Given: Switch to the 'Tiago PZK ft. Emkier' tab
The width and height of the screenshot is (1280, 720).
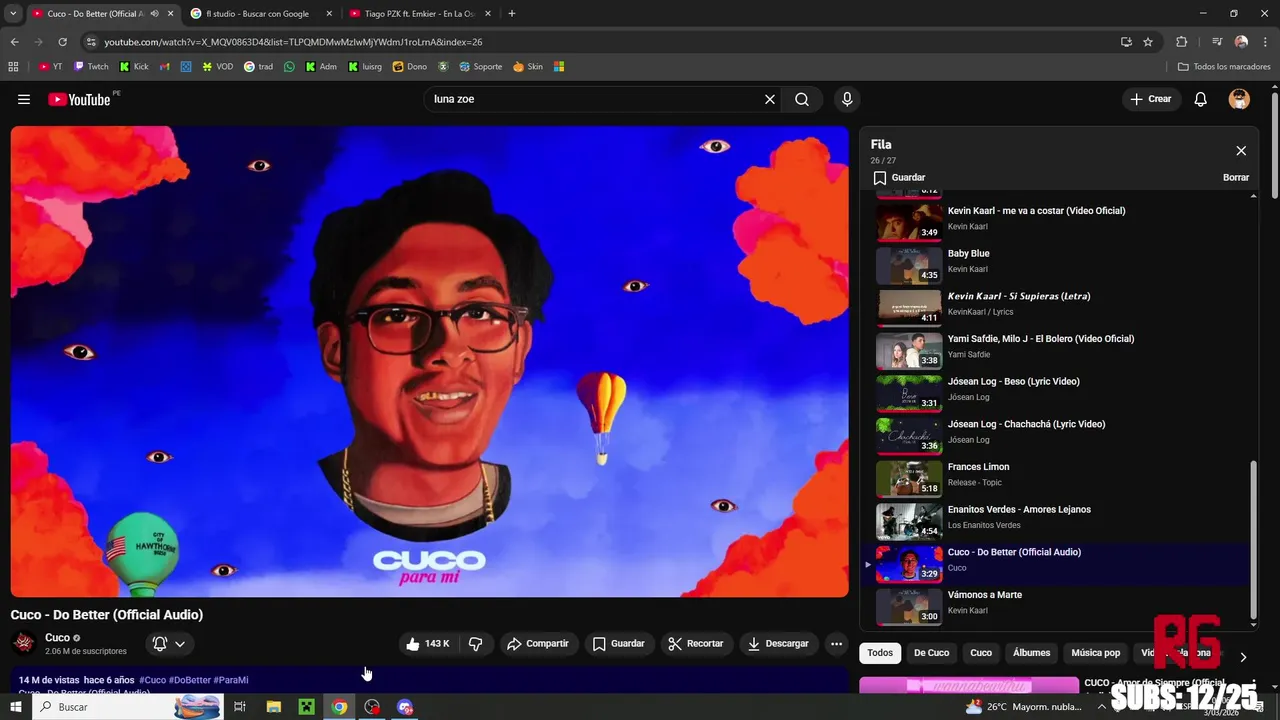Looking at the screenshot, I should pyautogui.click(x=419, y=14).
